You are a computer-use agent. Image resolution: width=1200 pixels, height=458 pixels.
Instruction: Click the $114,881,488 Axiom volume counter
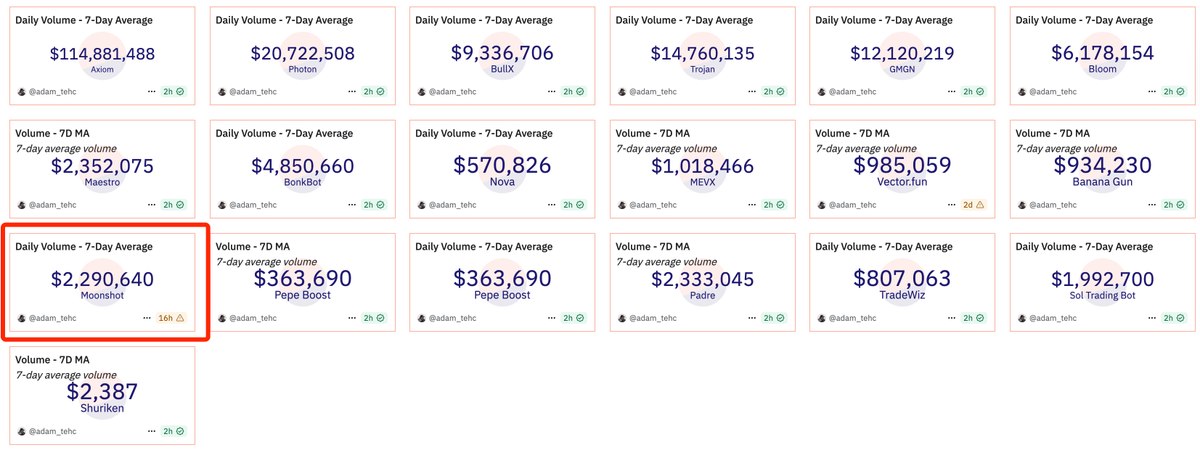tap(102, 54)
